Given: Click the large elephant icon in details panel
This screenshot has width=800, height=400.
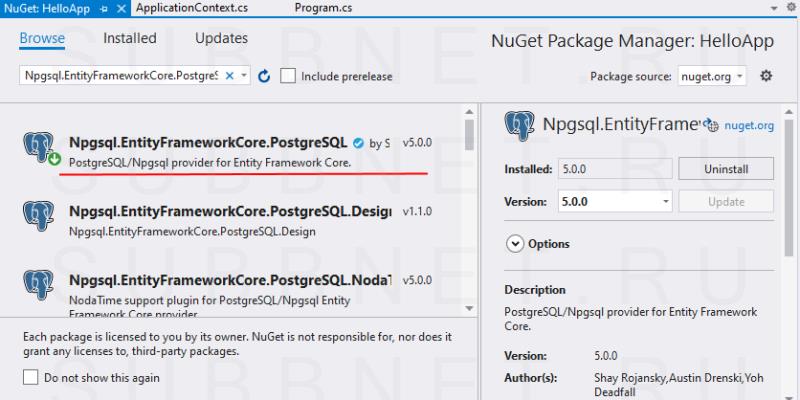Looking at the screenshot, I should (x=520, y=125).
